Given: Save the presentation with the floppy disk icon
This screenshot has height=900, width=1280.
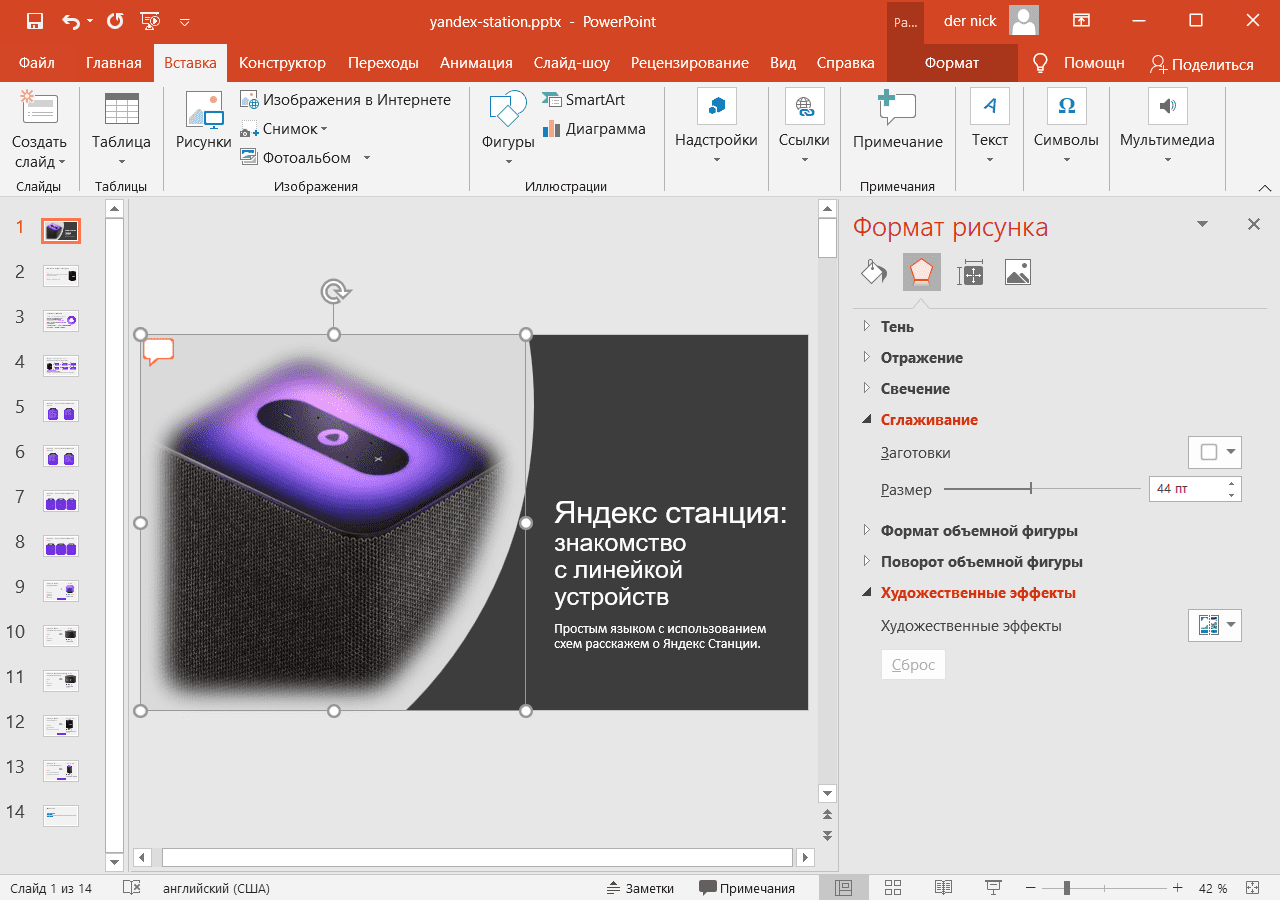Looking at the screenshot, I should coord(34,21).
